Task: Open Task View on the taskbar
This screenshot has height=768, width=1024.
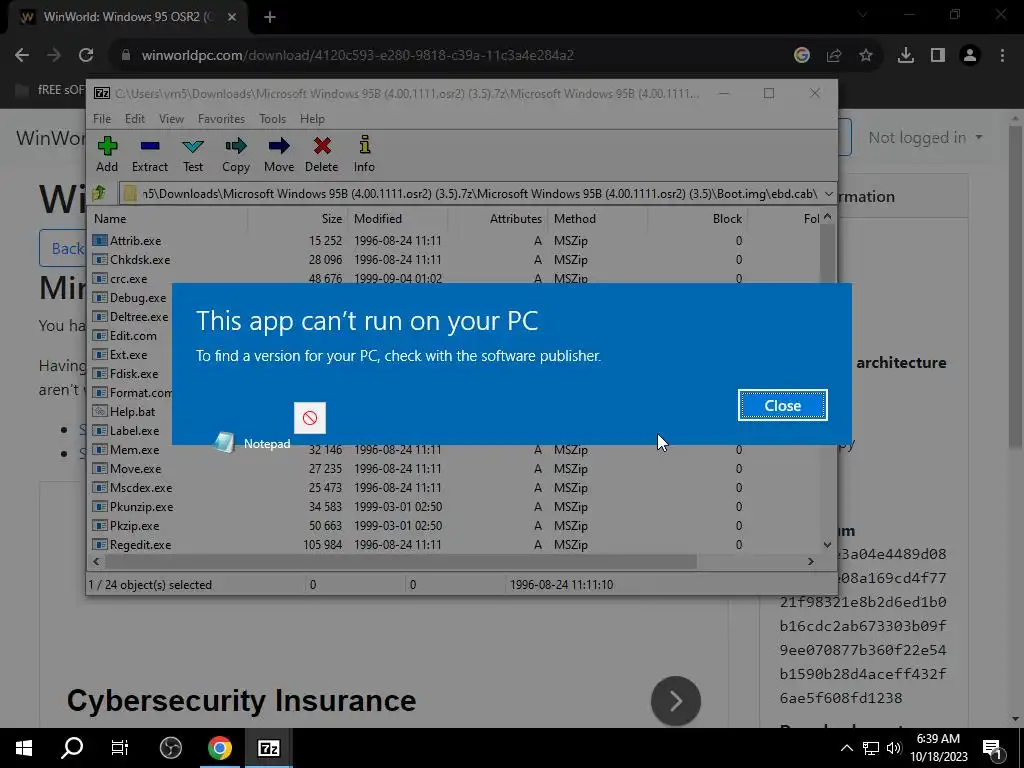Action: (x=120, y=748)
